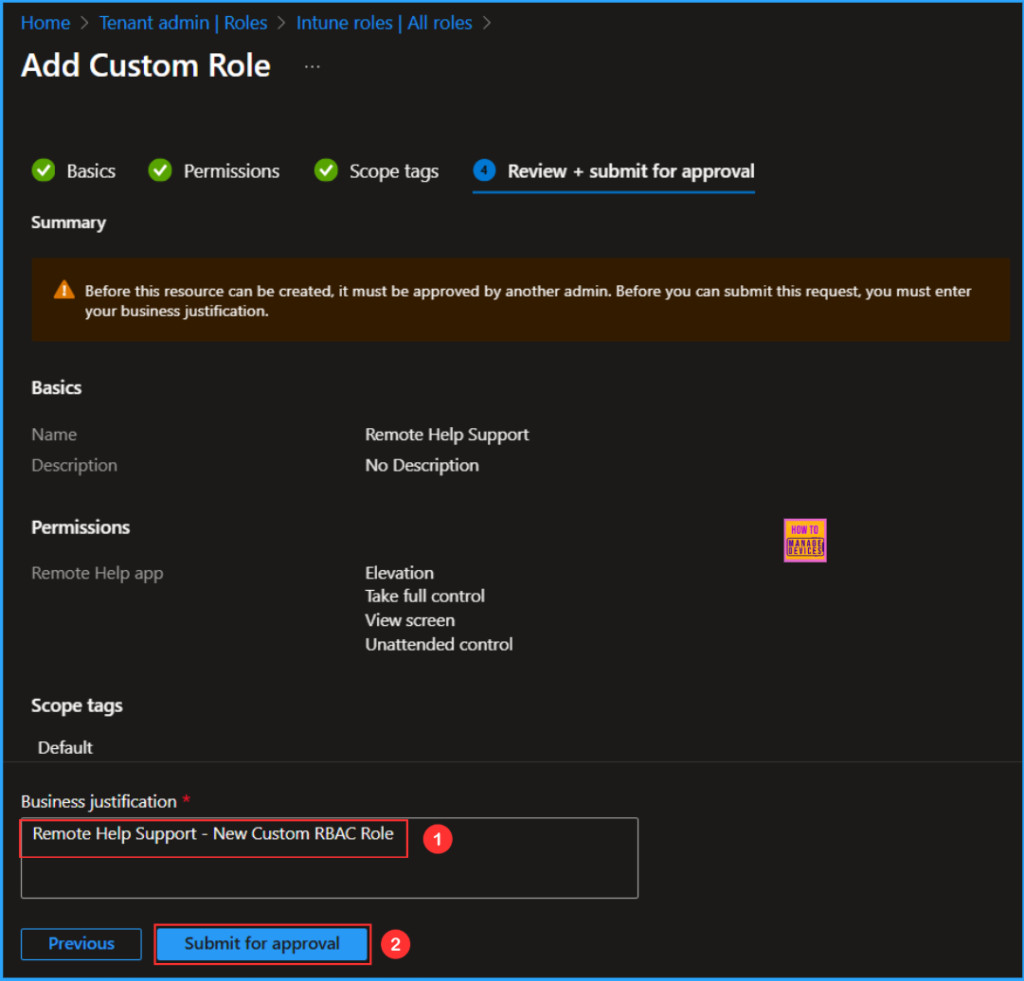Click the 'Summary' heading

[x=69, y=223]
